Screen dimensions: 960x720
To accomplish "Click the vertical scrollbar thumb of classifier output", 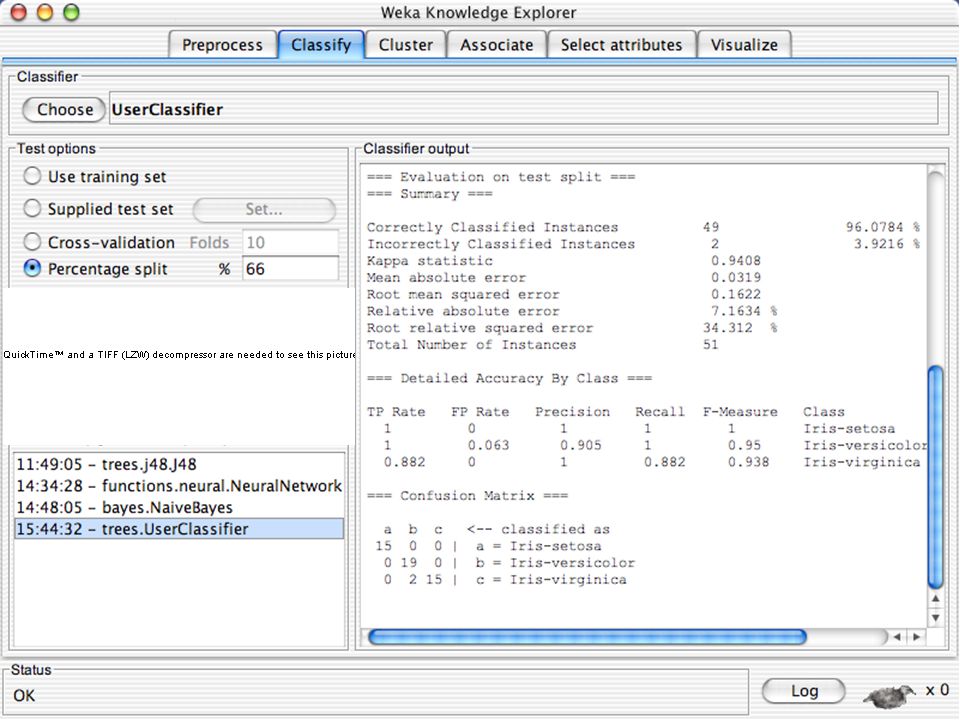I will click(x=936, y=476).
